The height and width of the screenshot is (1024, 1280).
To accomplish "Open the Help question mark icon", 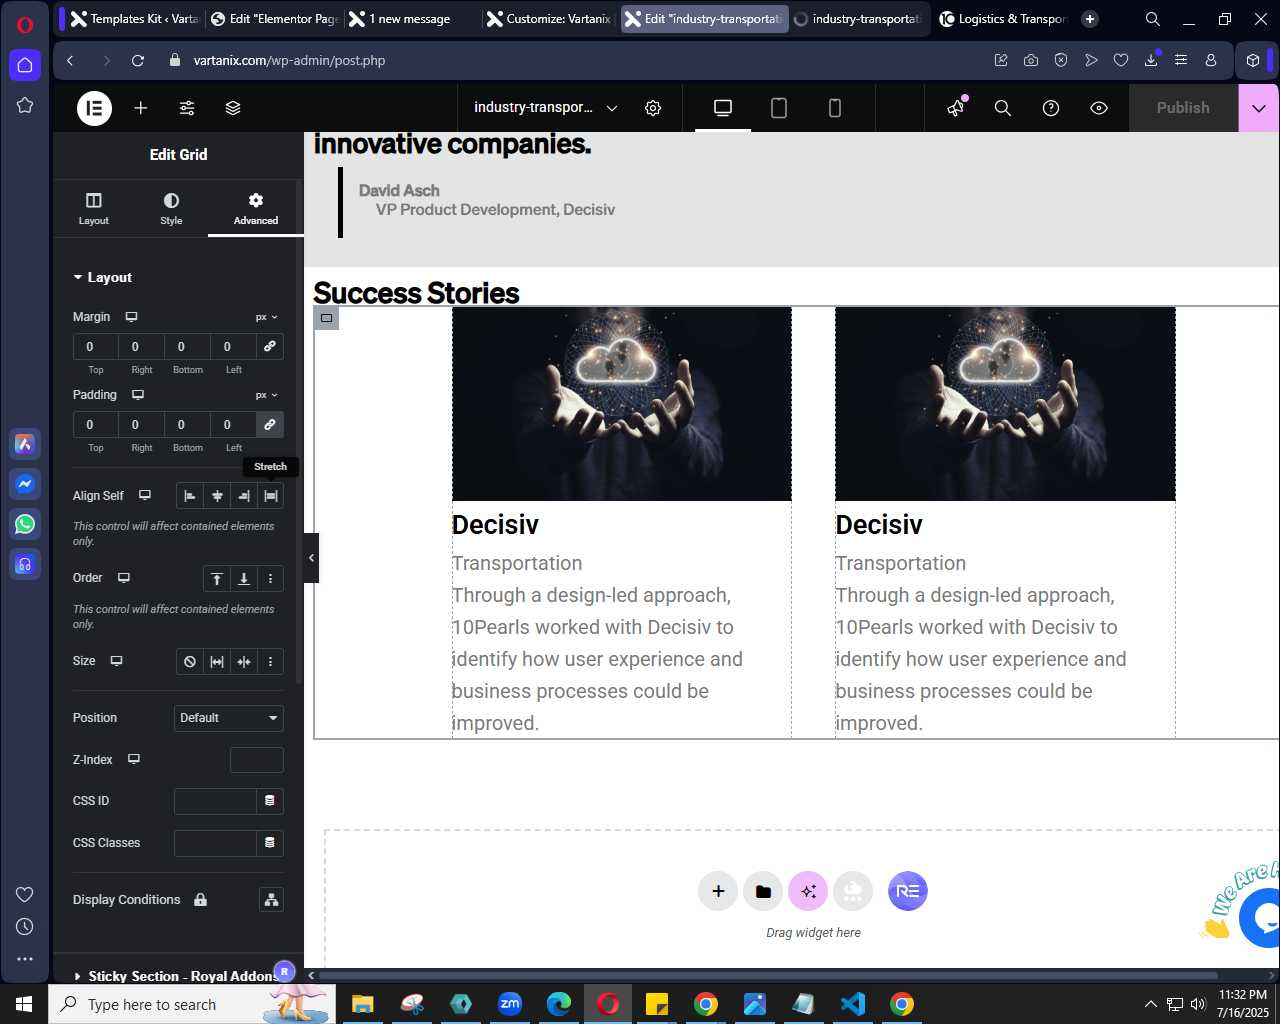I will 1051,108.
